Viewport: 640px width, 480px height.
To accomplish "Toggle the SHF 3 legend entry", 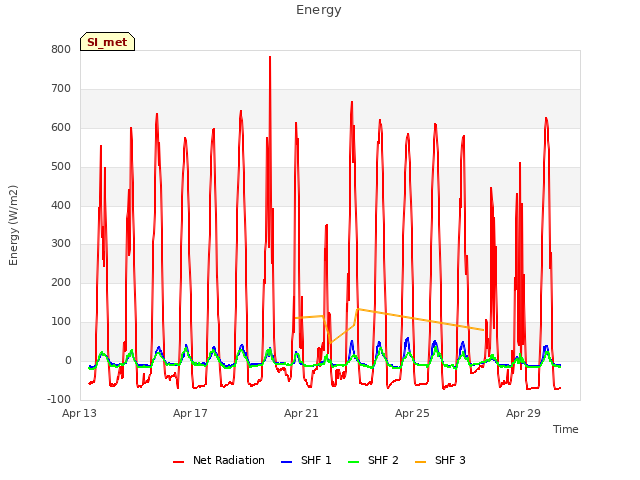I will 440,460.
